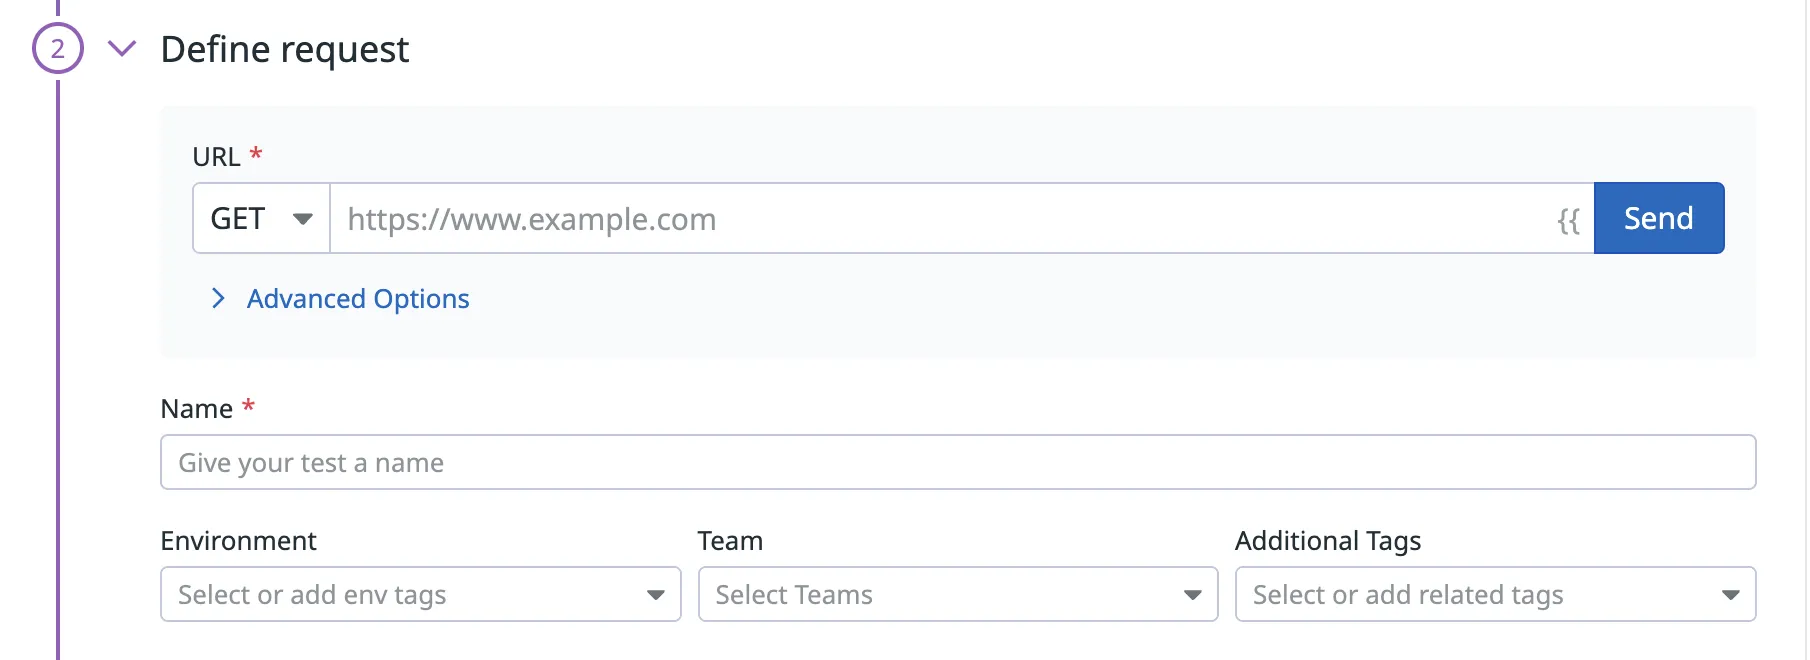Viewport: 1810px width, 660px height.
Task: Focus the URL input field
Action: [x=940, y=218]
